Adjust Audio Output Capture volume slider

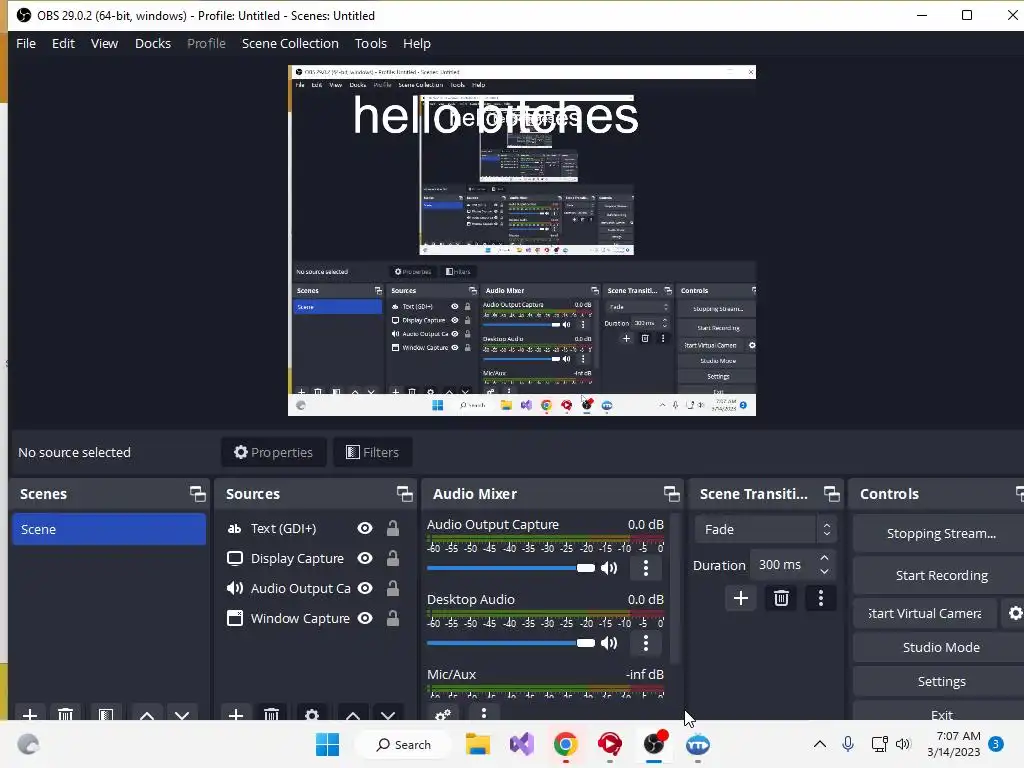[x=511, y=568]
